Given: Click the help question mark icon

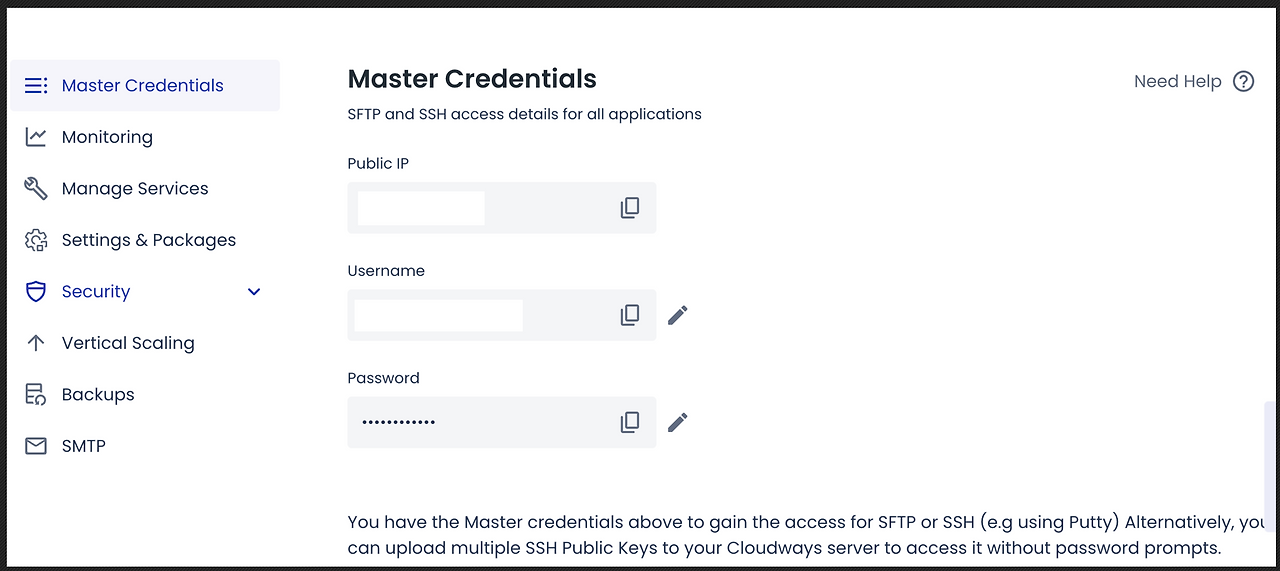Looking at the screenshot, I should pos(1243,82).
